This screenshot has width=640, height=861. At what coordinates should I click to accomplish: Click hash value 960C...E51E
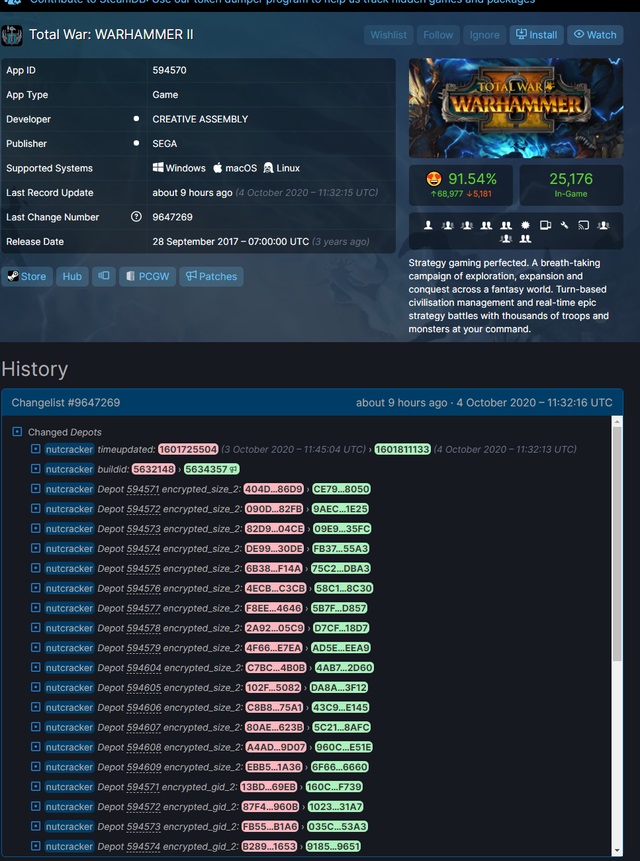coord(344,747)
